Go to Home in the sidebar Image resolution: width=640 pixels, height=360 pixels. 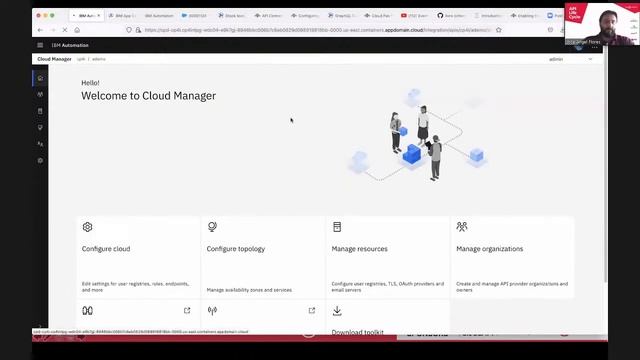coord(40,78)
